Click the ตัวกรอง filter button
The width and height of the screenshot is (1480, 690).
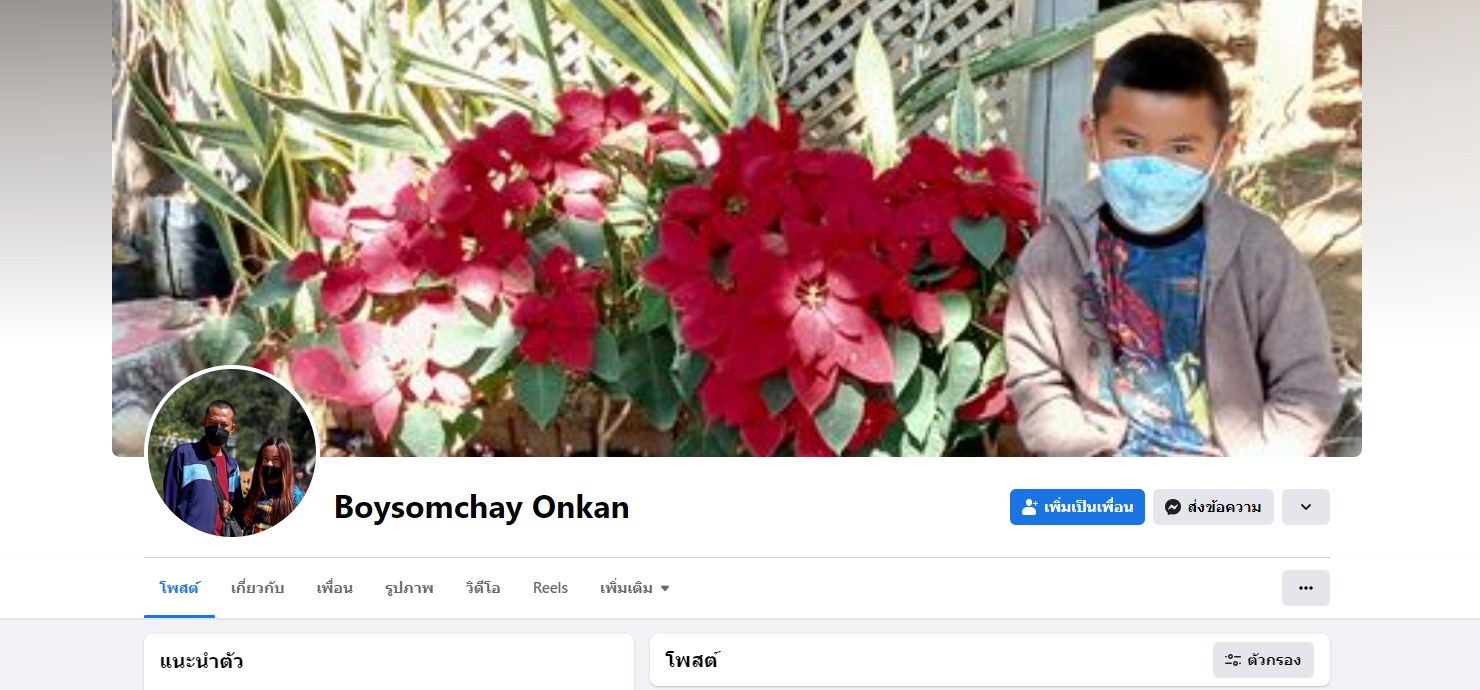click(x=1263, y=660)
